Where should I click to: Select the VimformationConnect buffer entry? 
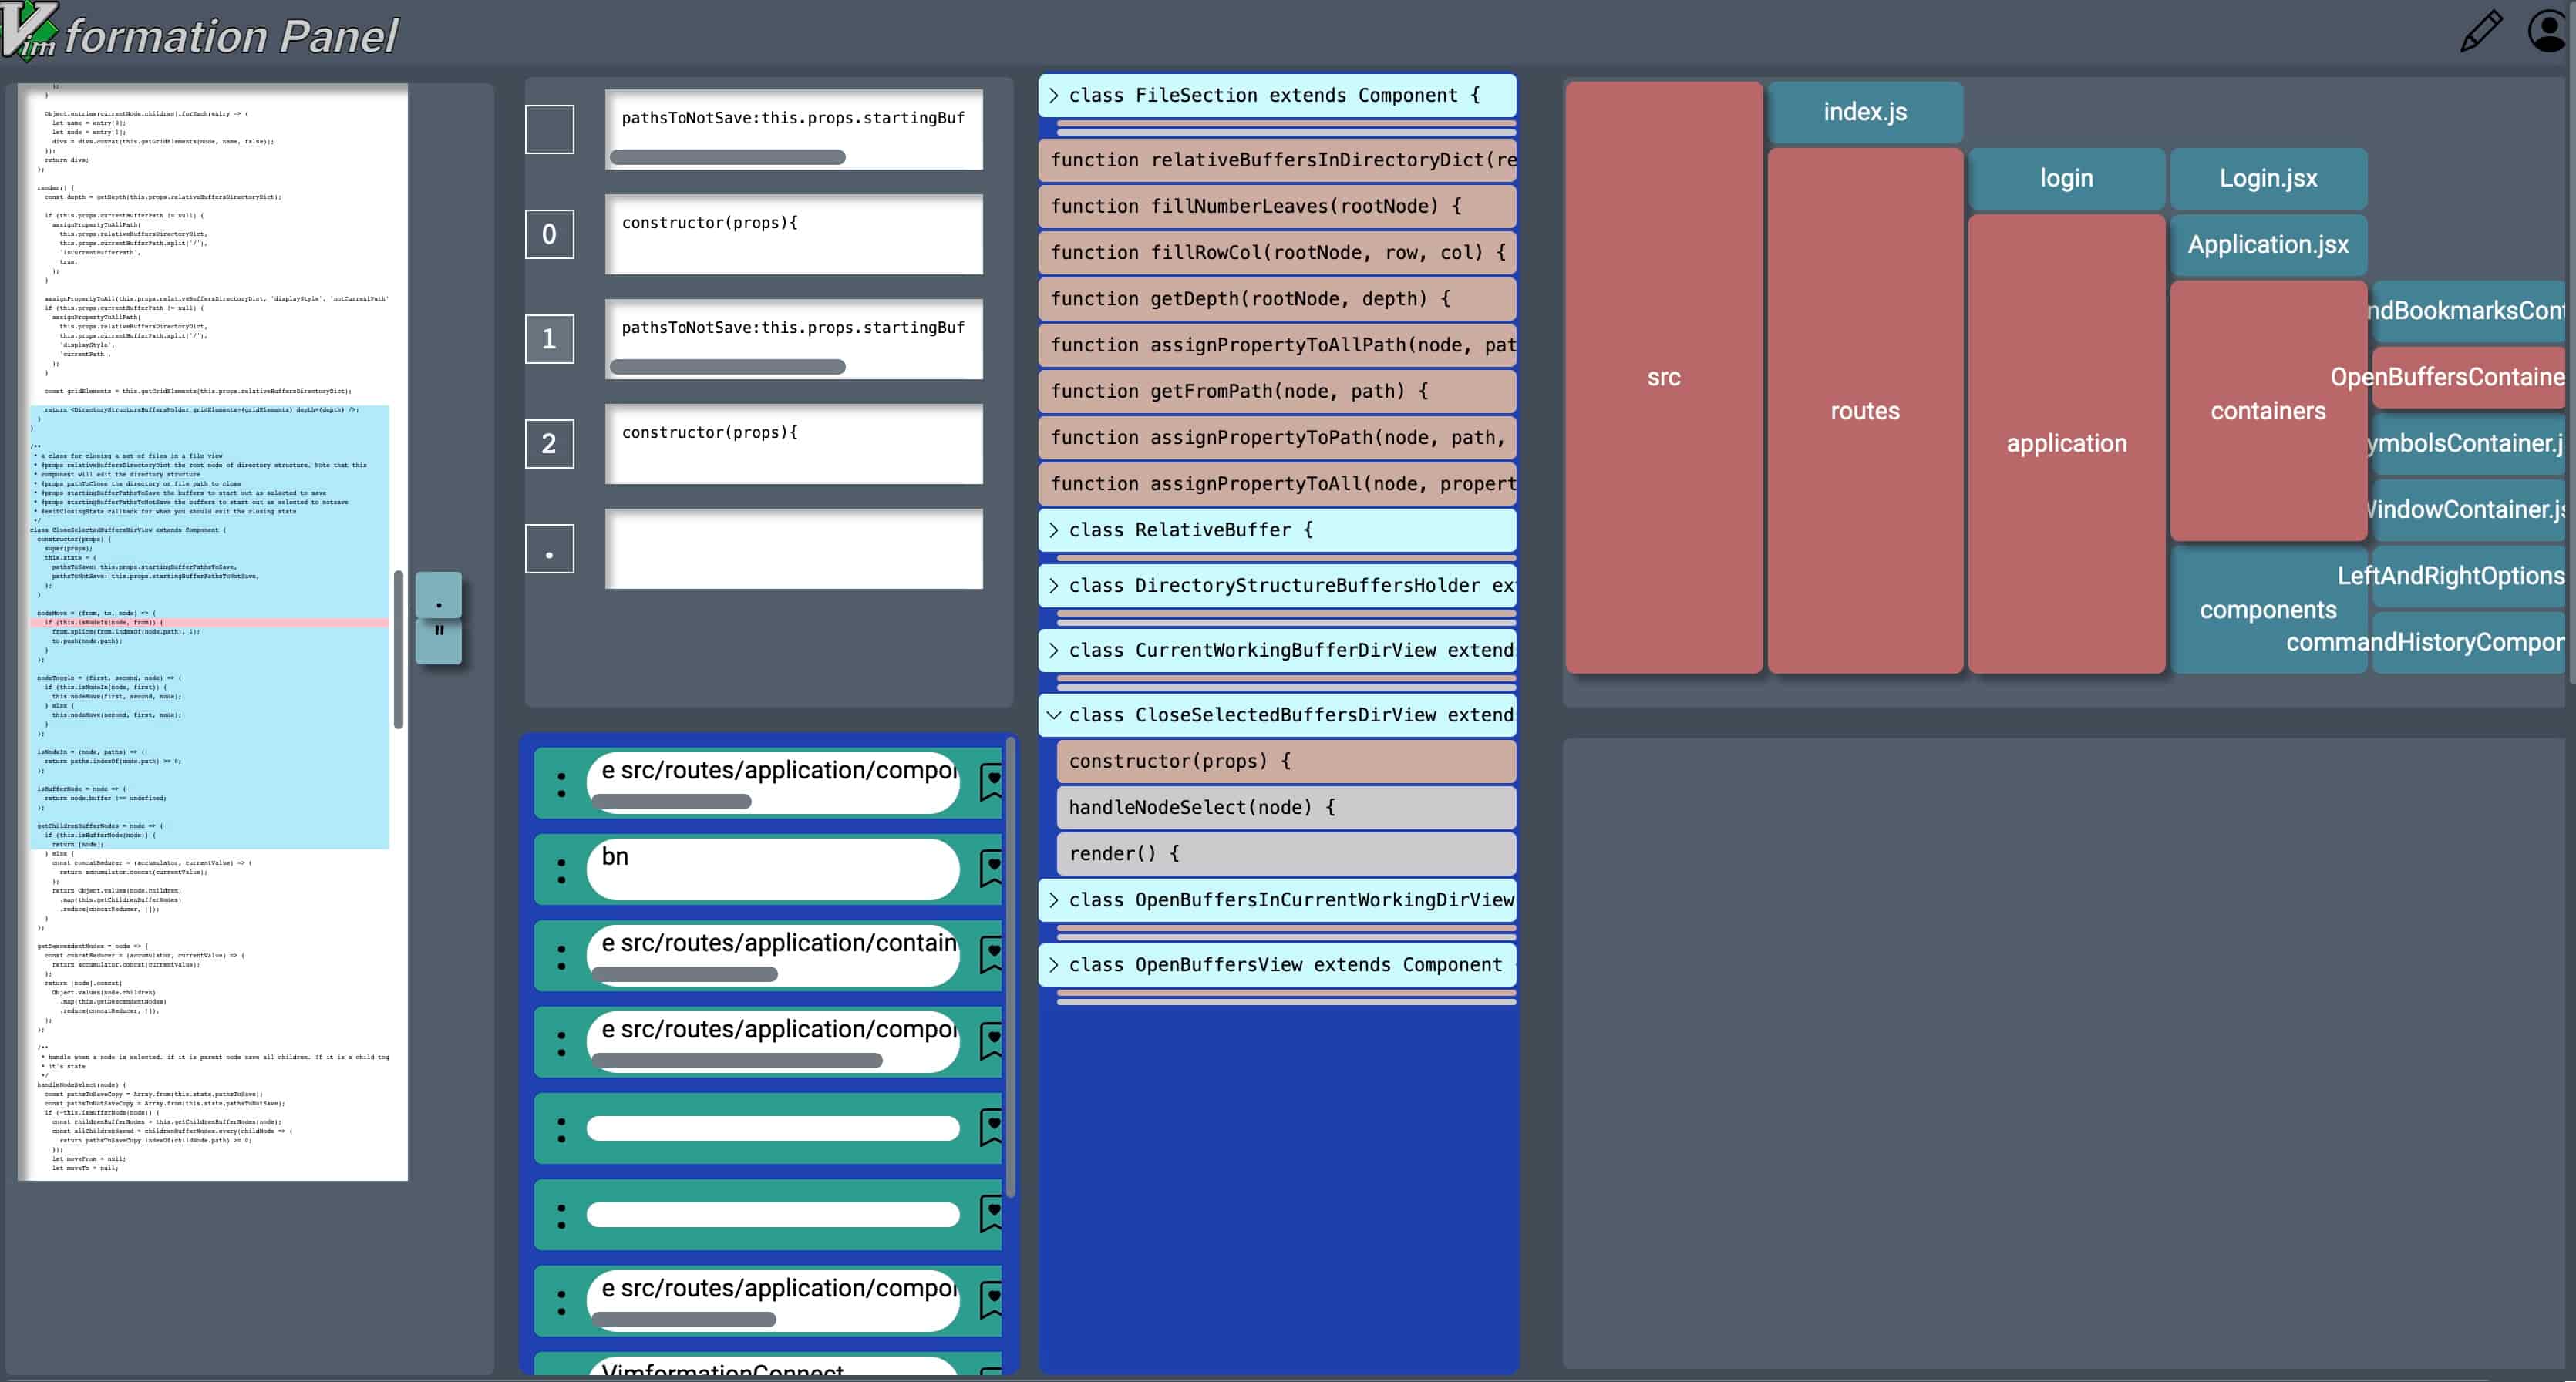click(x=772, y=1368)
